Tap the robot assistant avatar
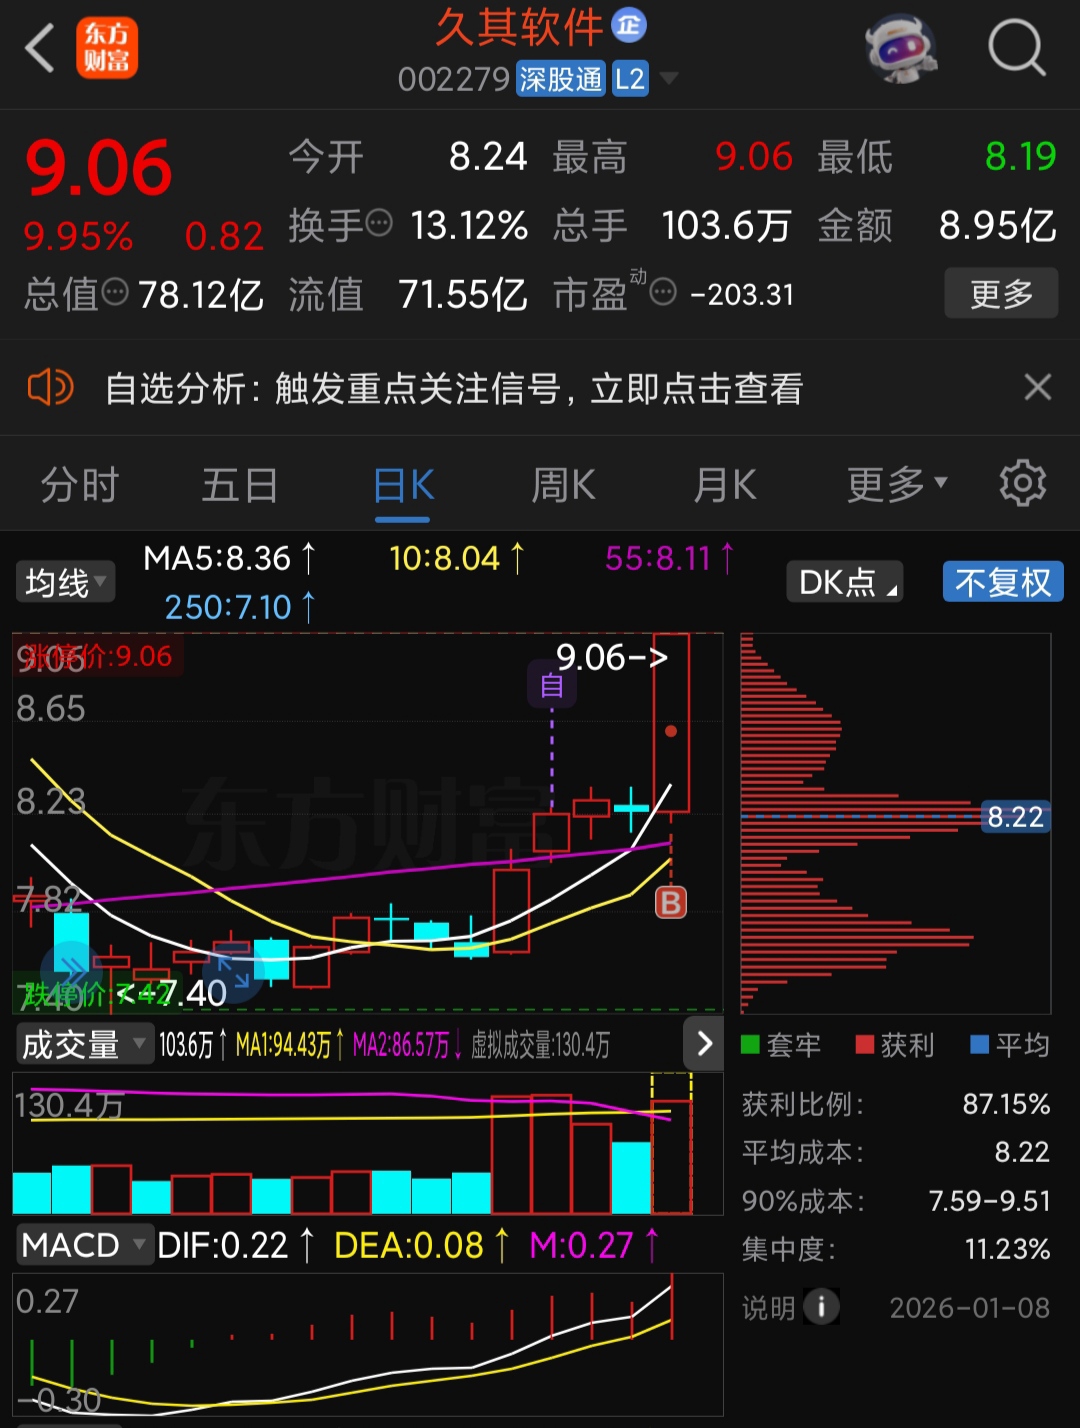Viewport: 1080px width, 1428px height. coord(900,48)
